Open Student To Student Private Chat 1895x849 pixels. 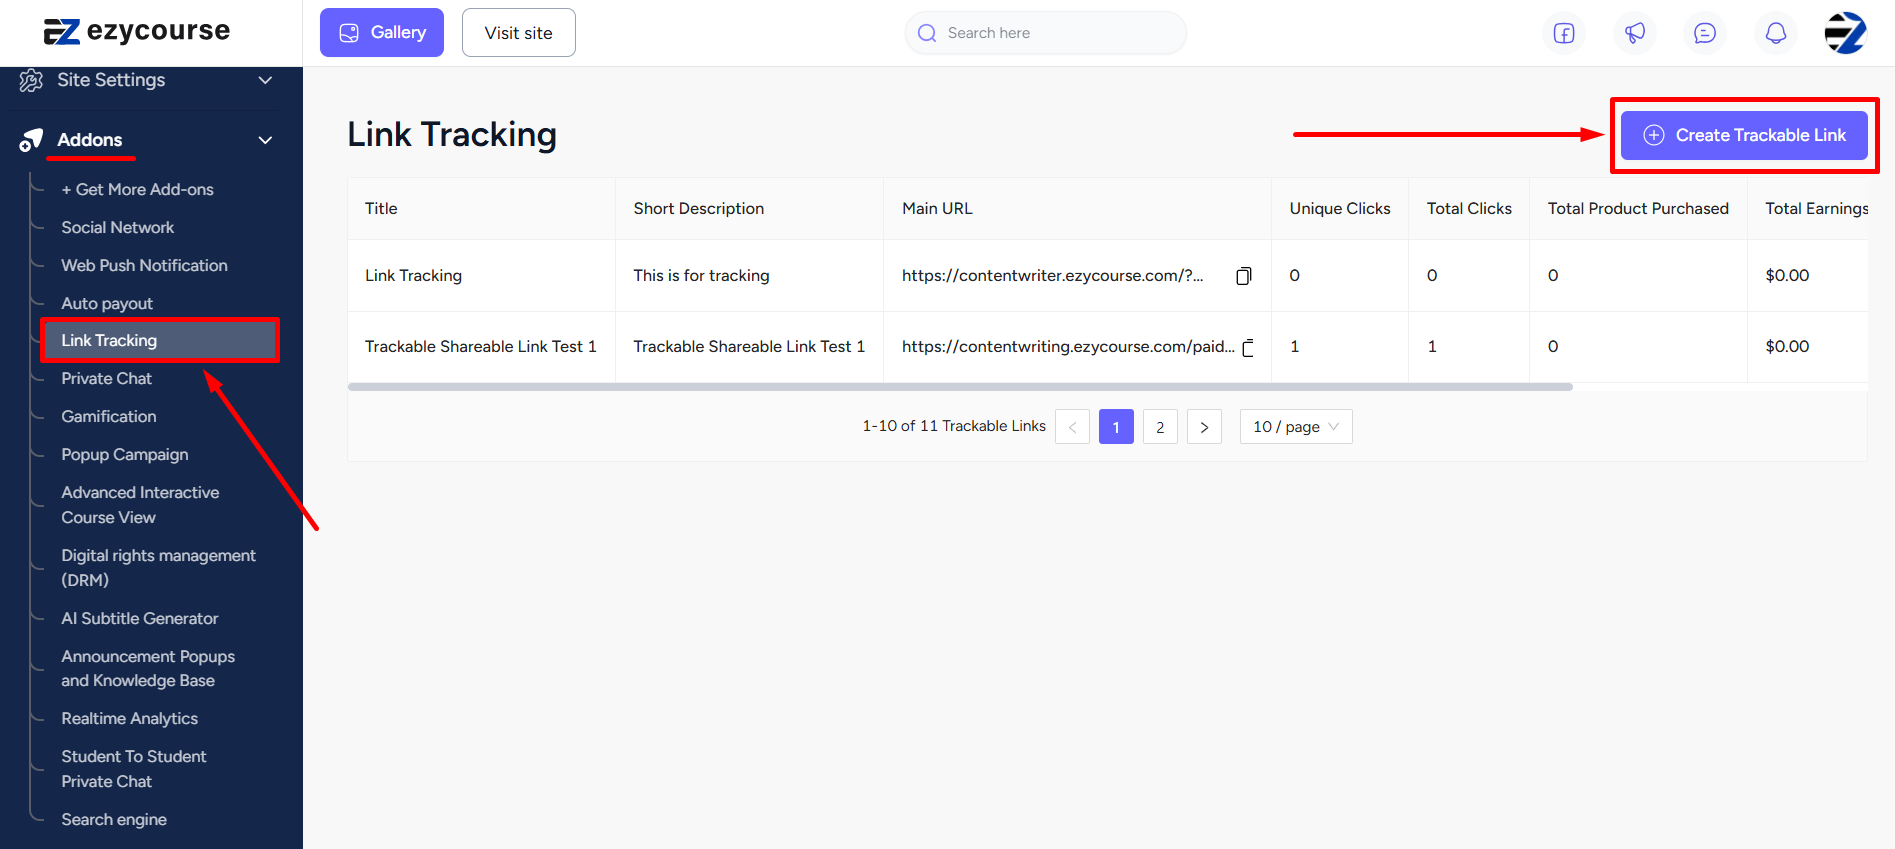(x=133, y=769)
